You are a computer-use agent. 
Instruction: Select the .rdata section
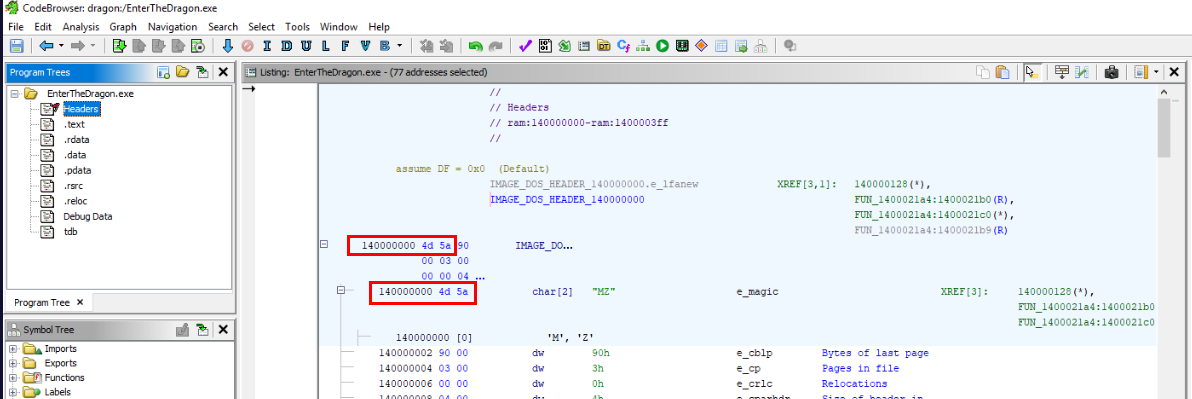tap(77, 140)
